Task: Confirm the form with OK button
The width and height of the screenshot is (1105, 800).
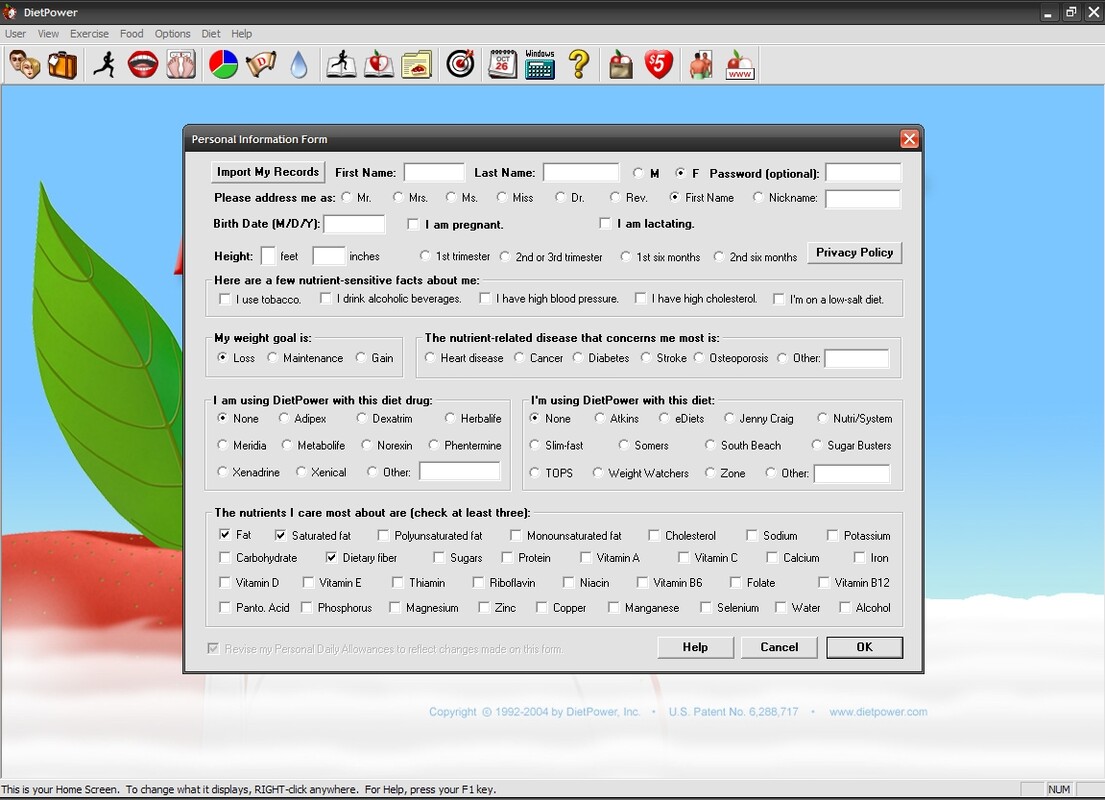Action: tap(864, 647)
